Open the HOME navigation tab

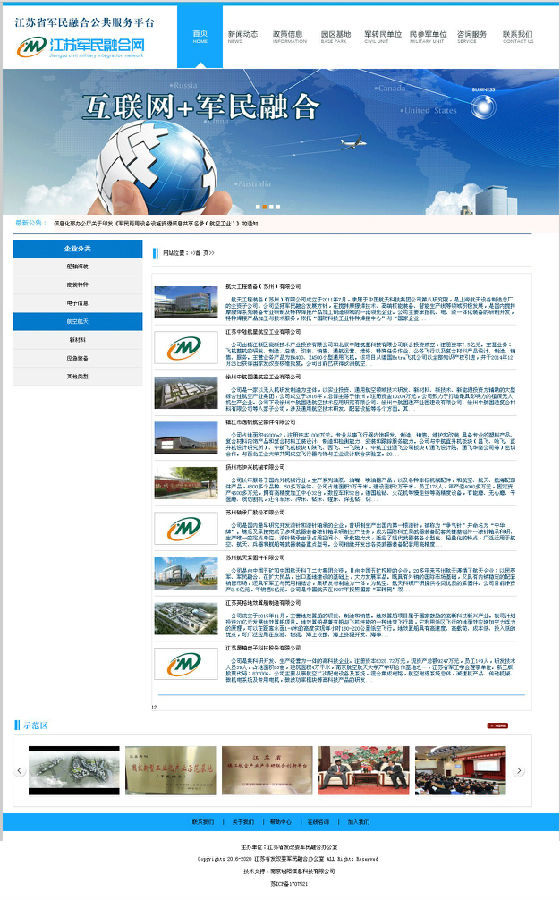(x=200, y=37)
